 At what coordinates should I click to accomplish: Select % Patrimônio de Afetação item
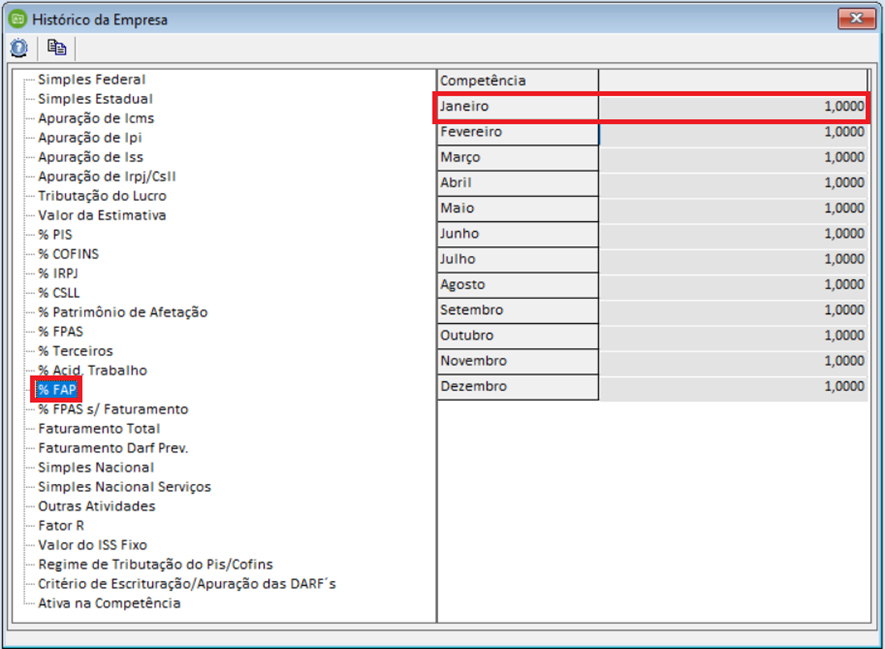click(x=122, y=312)
